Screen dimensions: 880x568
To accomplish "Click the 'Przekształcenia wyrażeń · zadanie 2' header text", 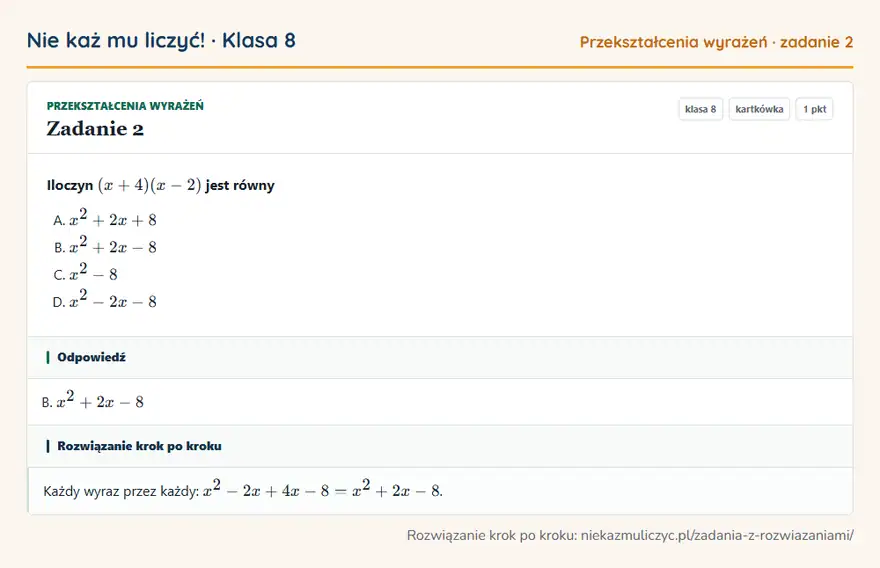I will pyautogui.click(x=716, y=42).
